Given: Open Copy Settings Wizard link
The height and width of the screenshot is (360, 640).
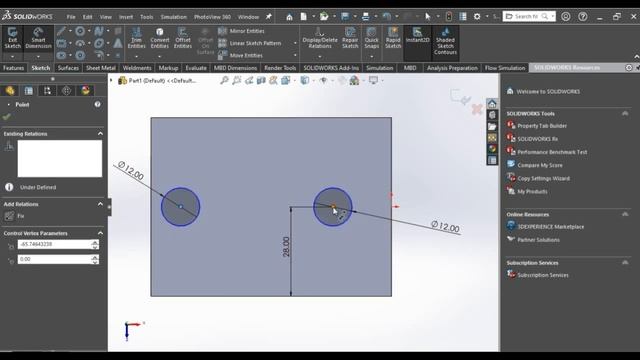Looking at the screenshot, I should click(x=543, y=178).
